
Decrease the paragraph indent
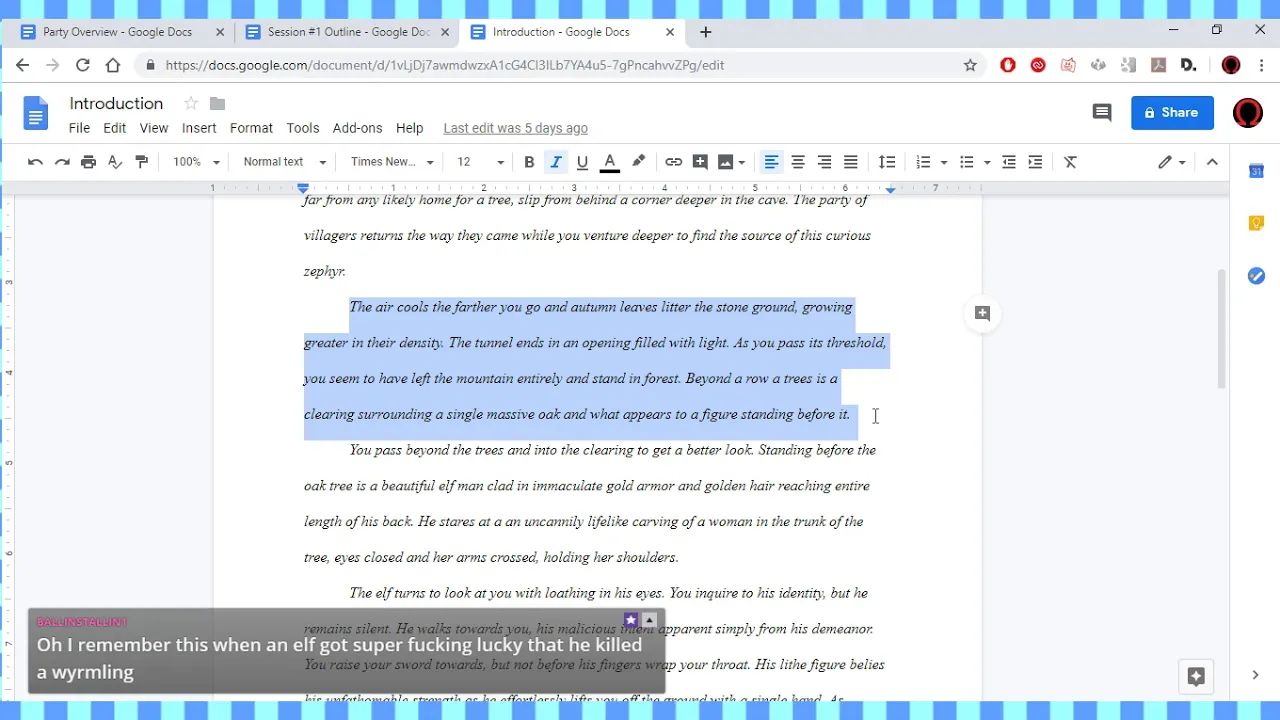(x=1009, y=162)
